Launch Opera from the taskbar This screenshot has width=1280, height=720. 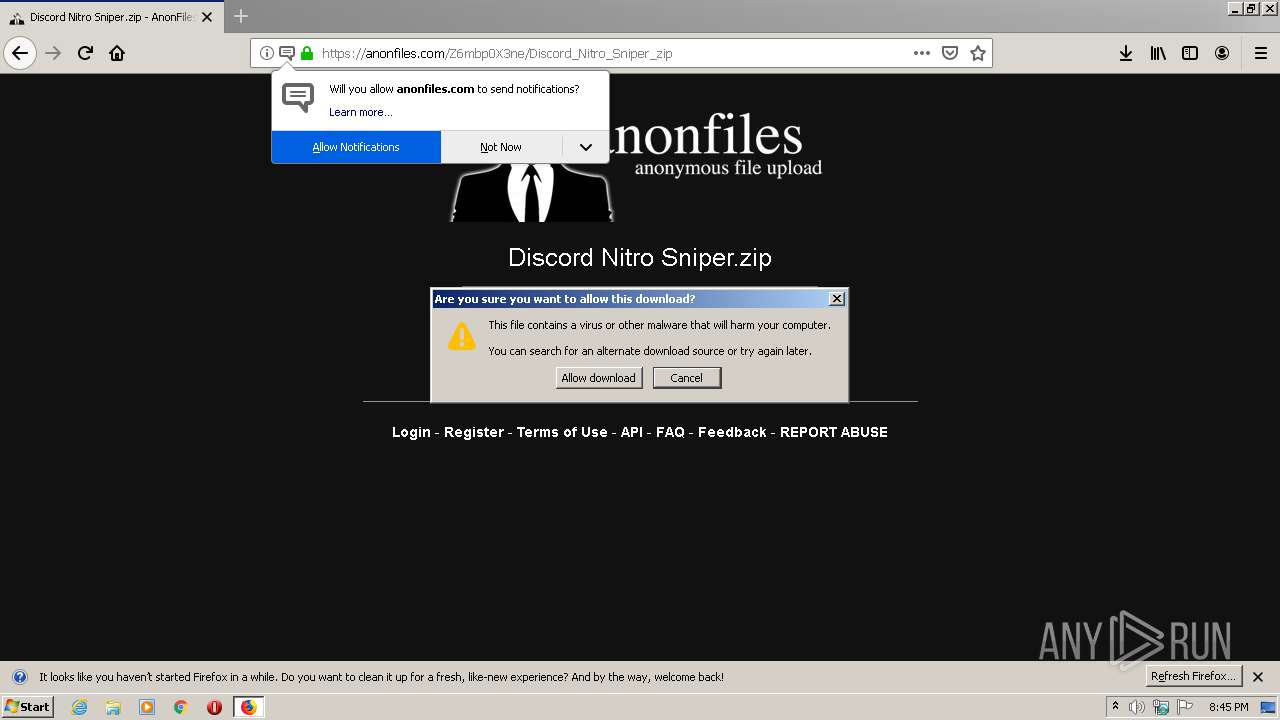(214, 707)
